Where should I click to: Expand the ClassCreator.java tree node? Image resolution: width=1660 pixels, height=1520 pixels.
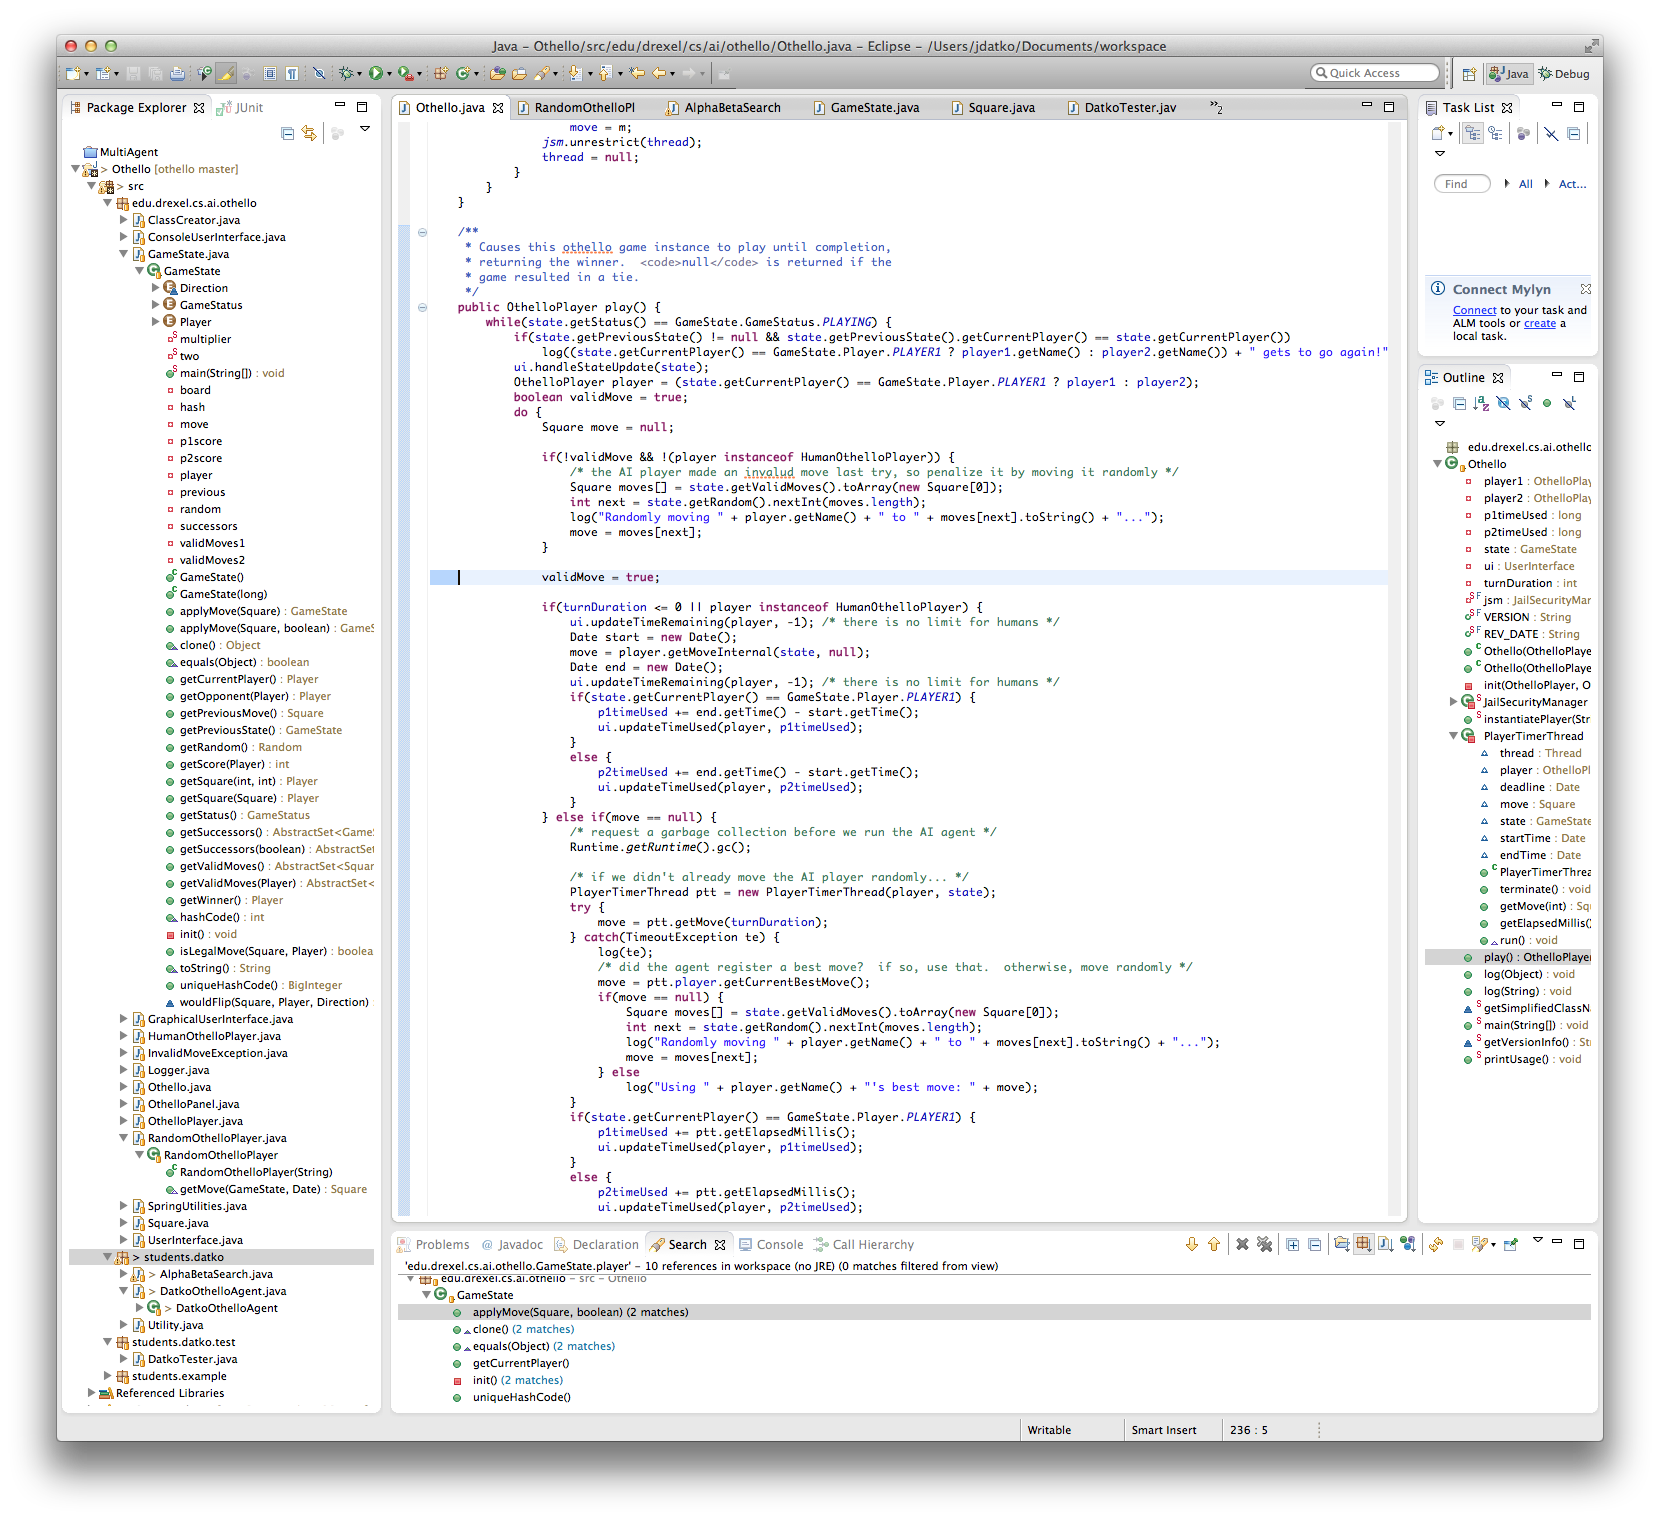(x=124, y=220)
